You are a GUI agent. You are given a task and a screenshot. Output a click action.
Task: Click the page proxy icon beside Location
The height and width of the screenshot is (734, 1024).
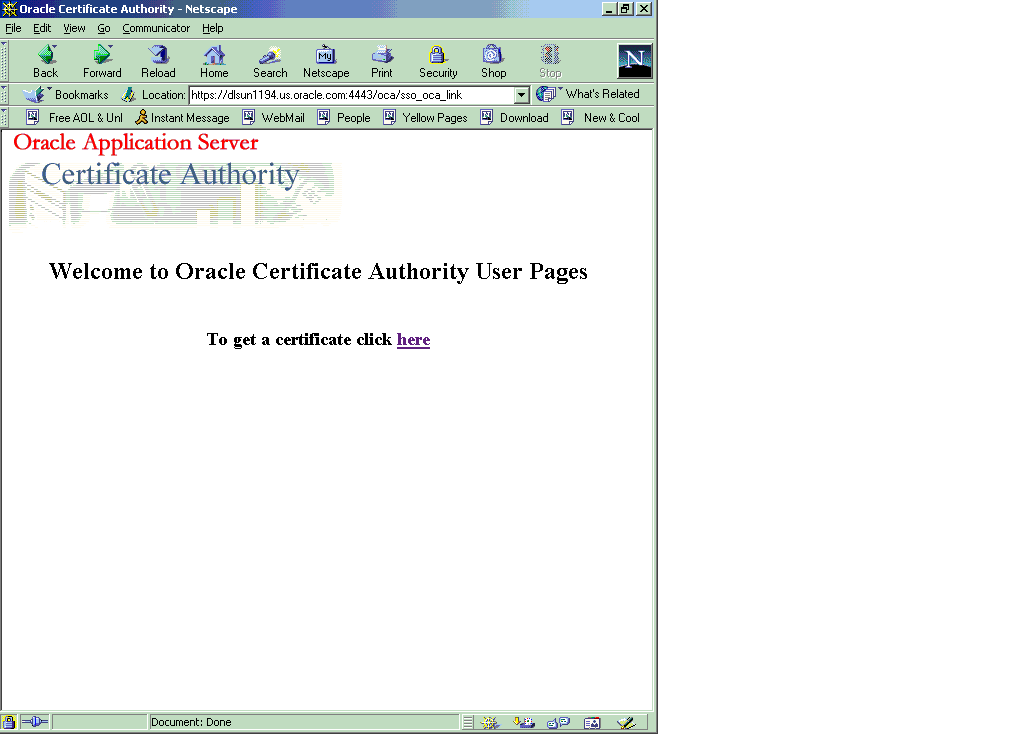pyautogui.click(x=129, y=95)
